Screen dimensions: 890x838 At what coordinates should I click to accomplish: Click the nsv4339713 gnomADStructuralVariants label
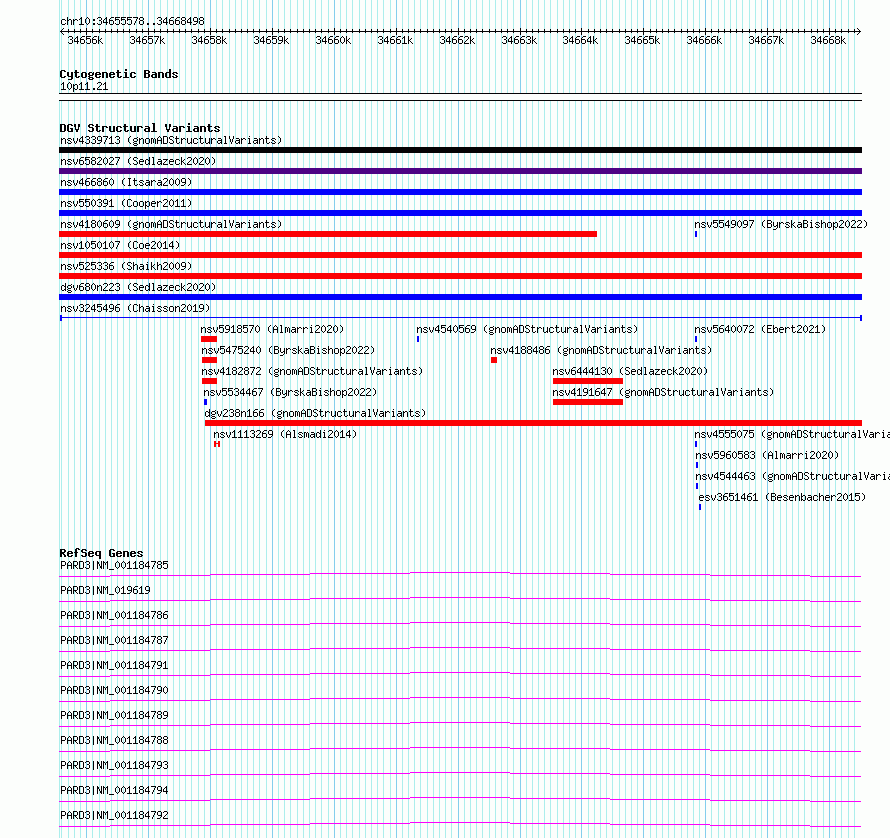[171, 140]
